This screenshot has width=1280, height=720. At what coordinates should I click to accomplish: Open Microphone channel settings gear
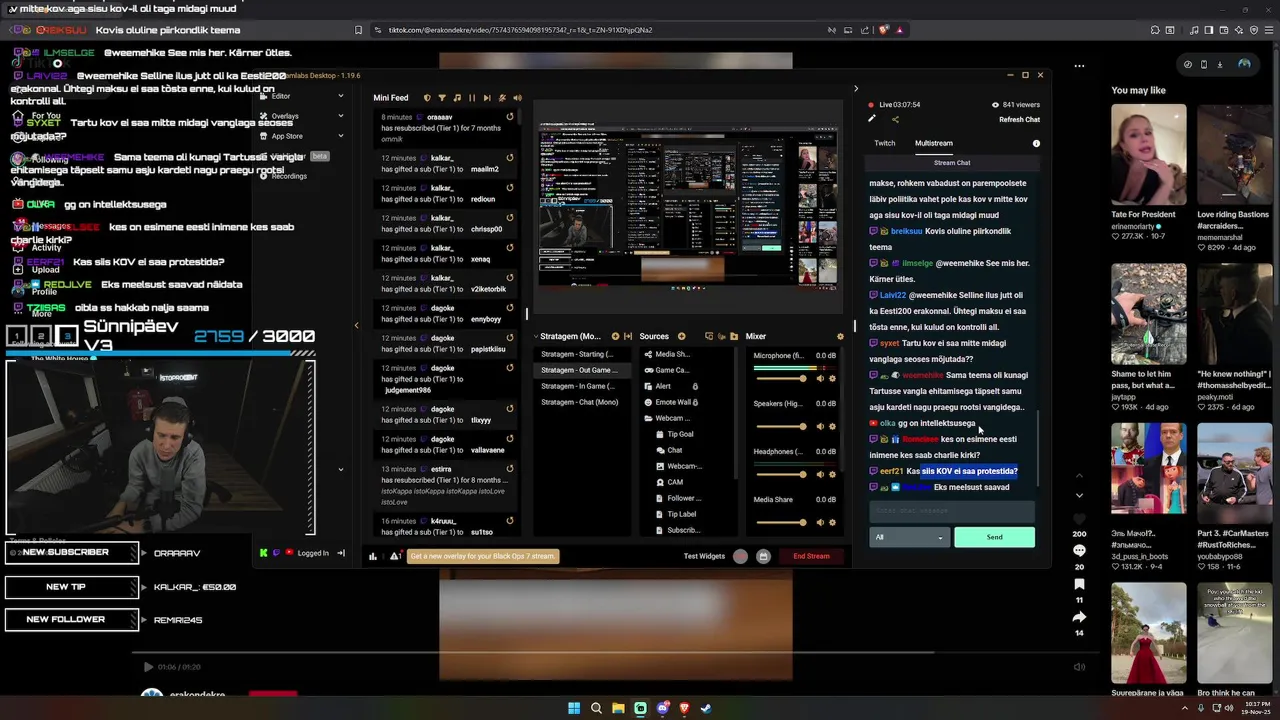pyautogui.click(x=832, y=378)
